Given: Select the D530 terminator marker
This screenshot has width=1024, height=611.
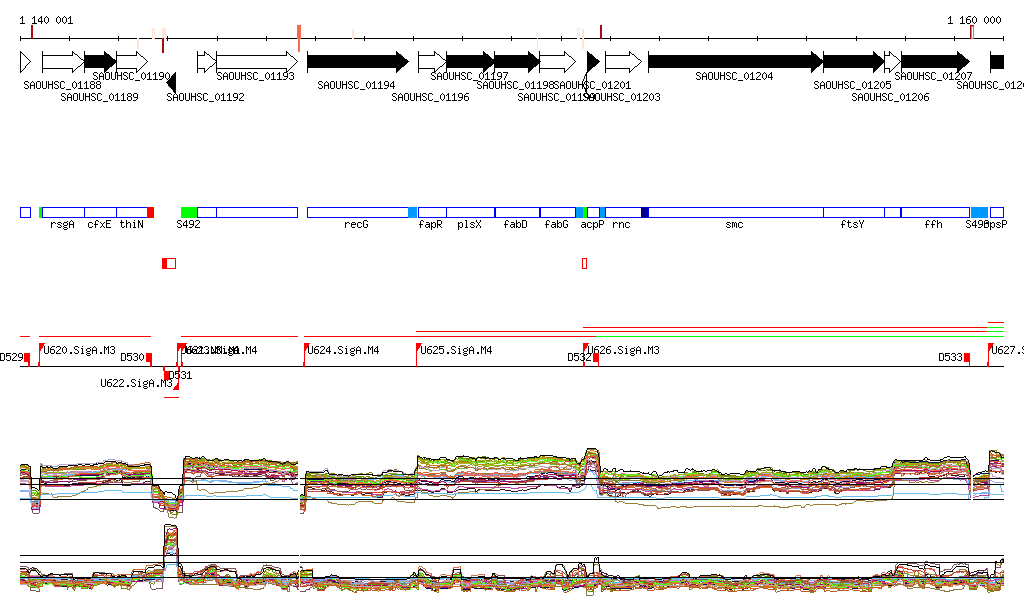Looking at the screenshot, I should 149,357.
